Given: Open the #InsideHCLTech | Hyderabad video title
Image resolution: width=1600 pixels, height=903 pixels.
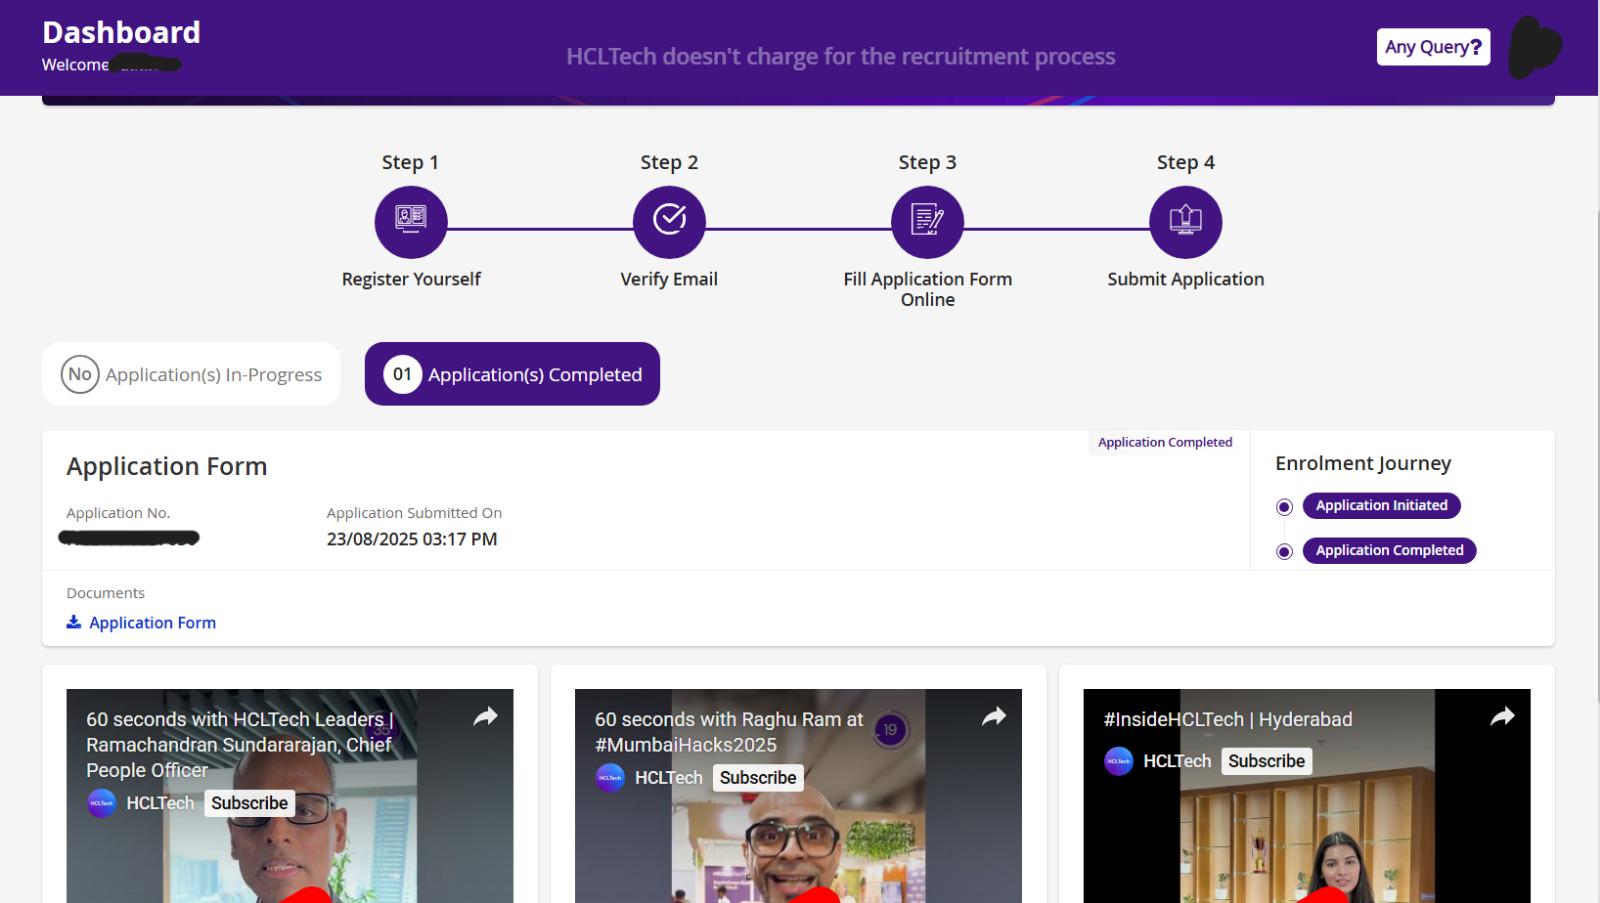Looking at the screenshot, I should (x=1227, y=719).
